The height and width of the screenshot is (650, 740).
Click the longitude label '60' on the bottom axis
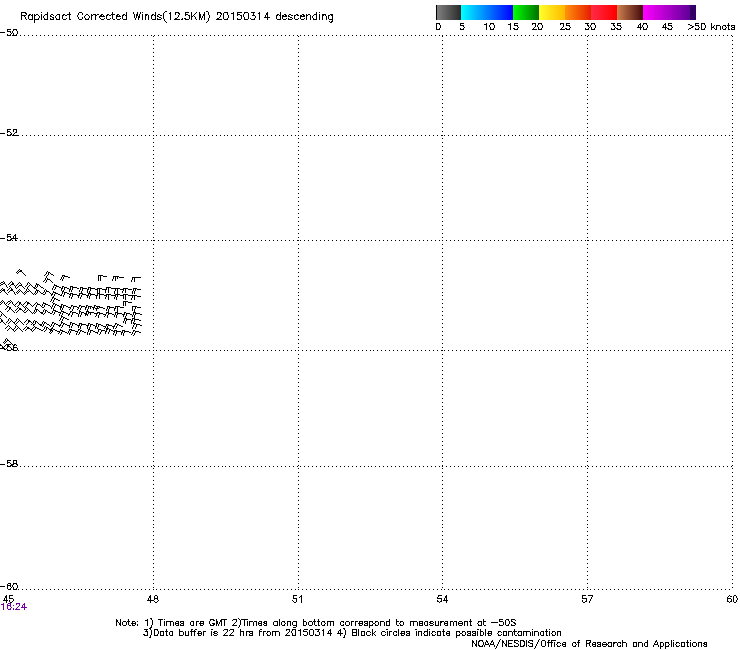coord(732,599)
